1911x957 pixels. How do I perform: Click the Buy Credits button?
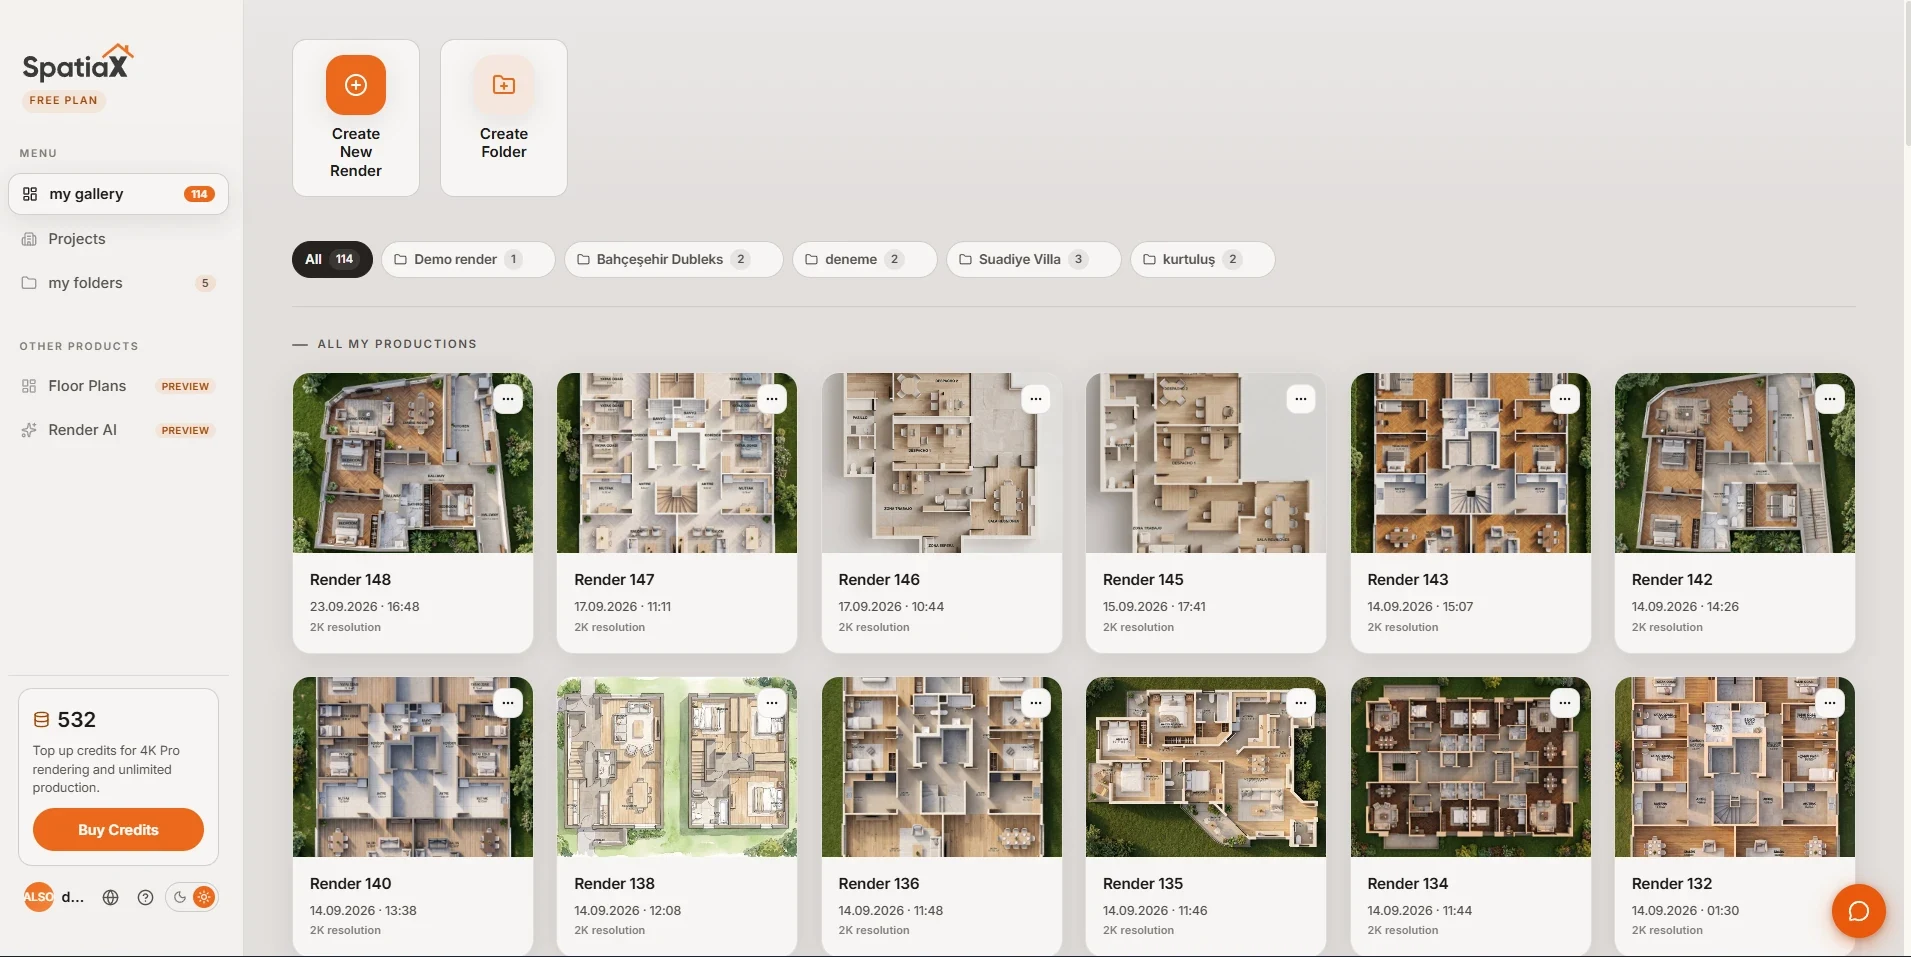coord(118,830)
